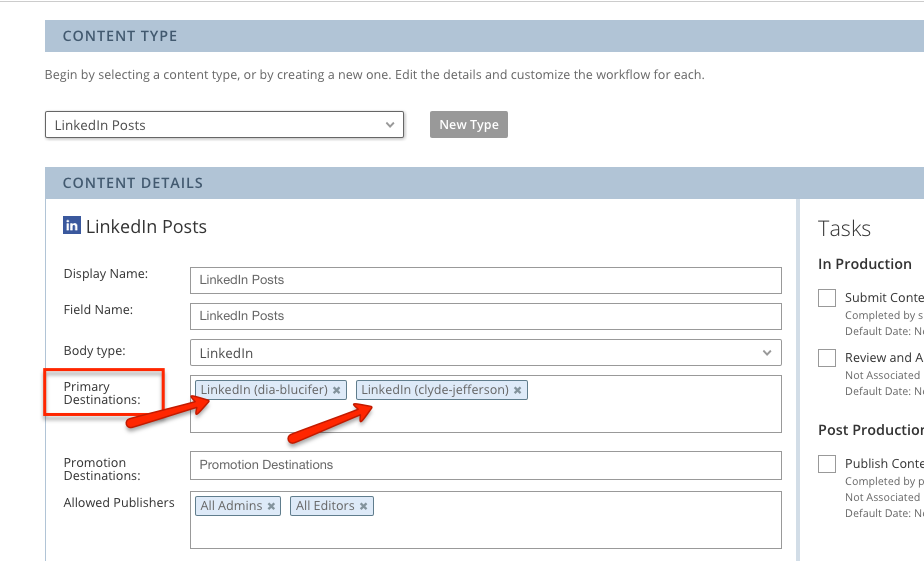Click the LinkedIn Posts page title text
Screen dimensions: 924x561
[x=146, y=227]
